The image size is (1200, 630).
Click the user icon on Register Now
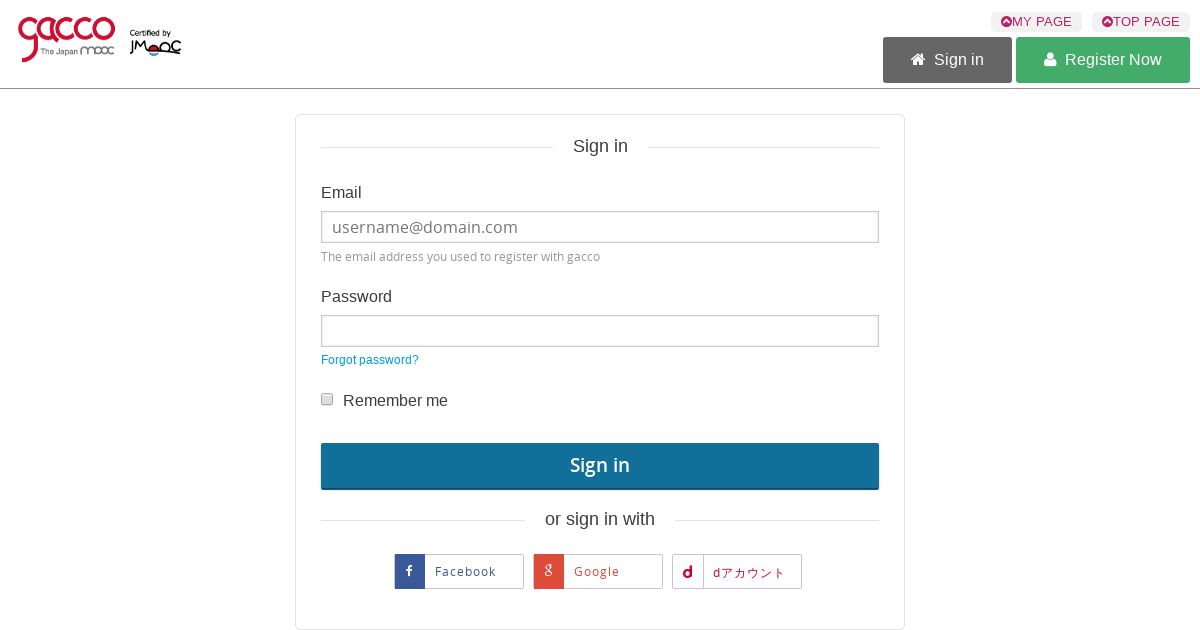[1050, 60]
